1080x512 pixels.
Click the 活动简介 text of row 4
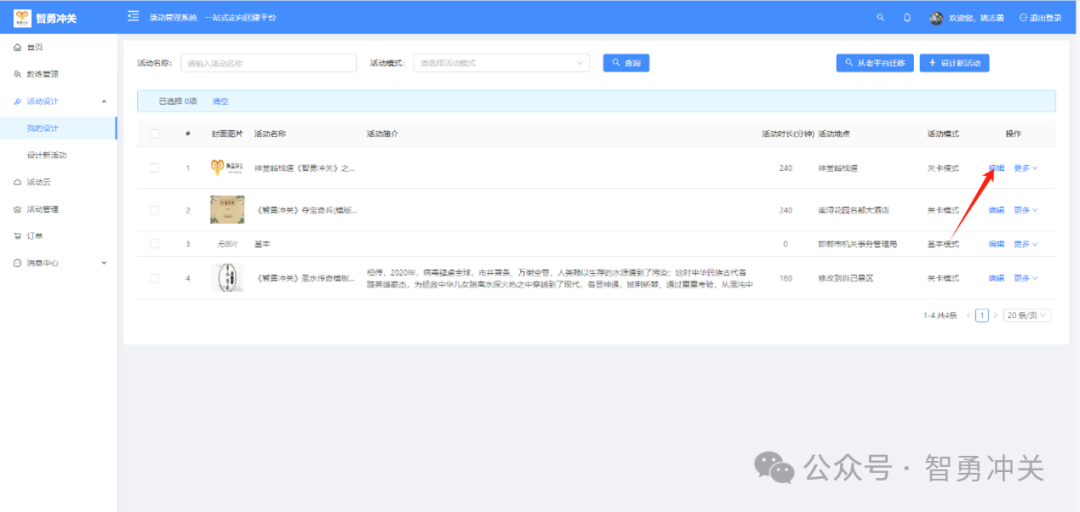559,278
